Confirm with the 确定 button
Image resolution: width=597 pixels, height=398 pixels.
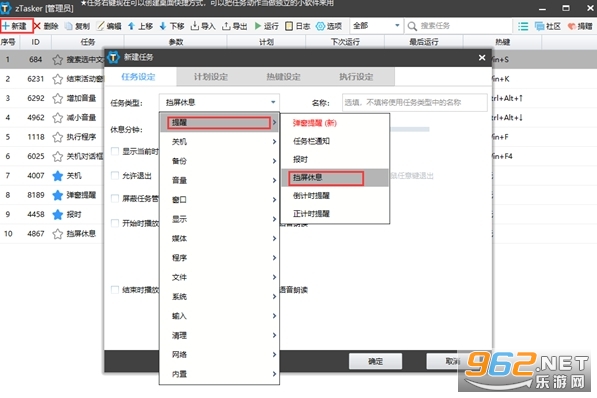tap(375, 361)
